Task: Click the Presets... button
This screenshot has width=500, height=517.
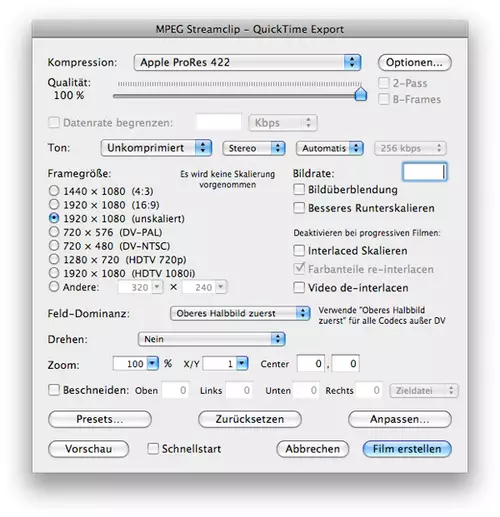Action: (100, 419)
